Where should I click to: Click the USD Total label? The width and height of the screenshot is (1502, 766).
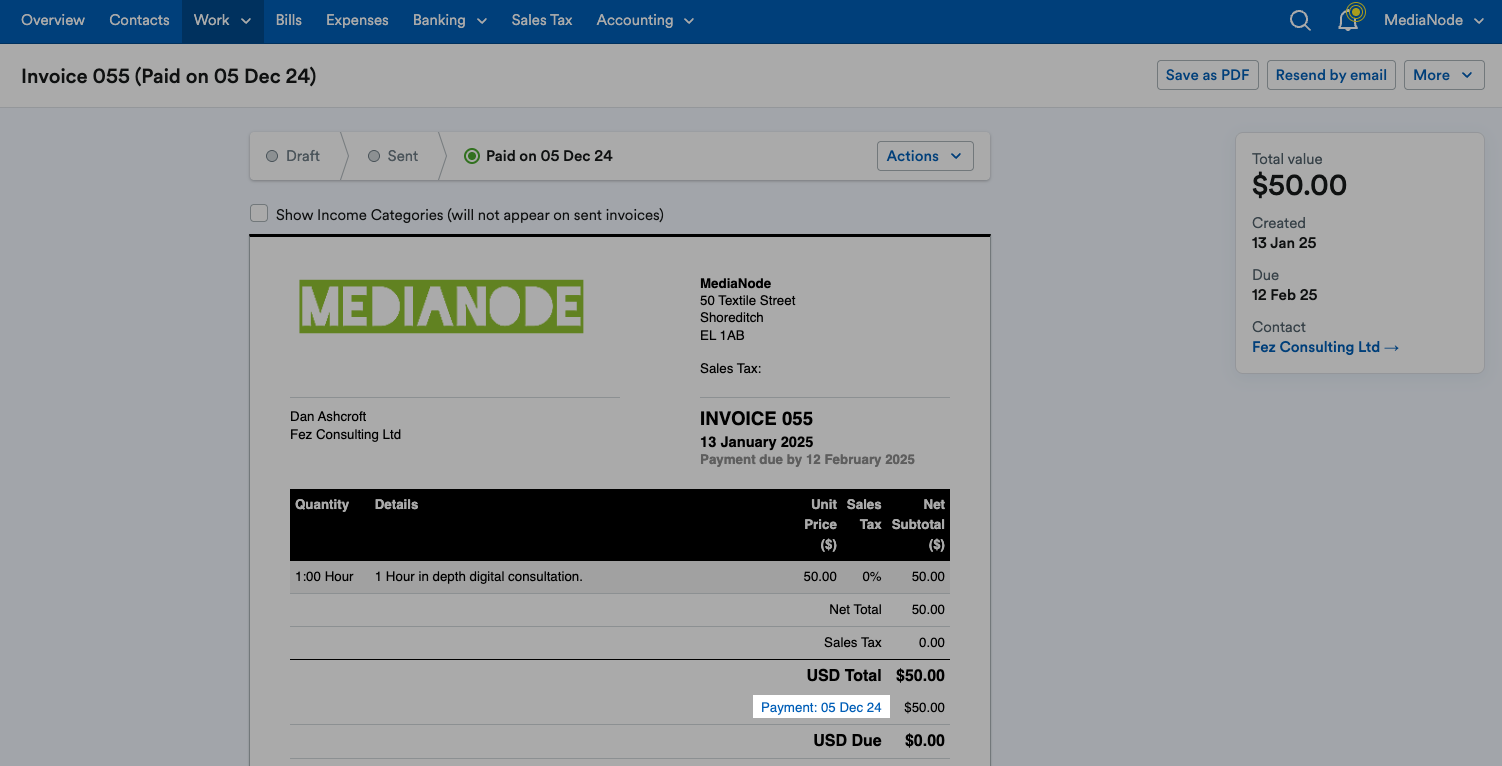(x=844, y=675)
